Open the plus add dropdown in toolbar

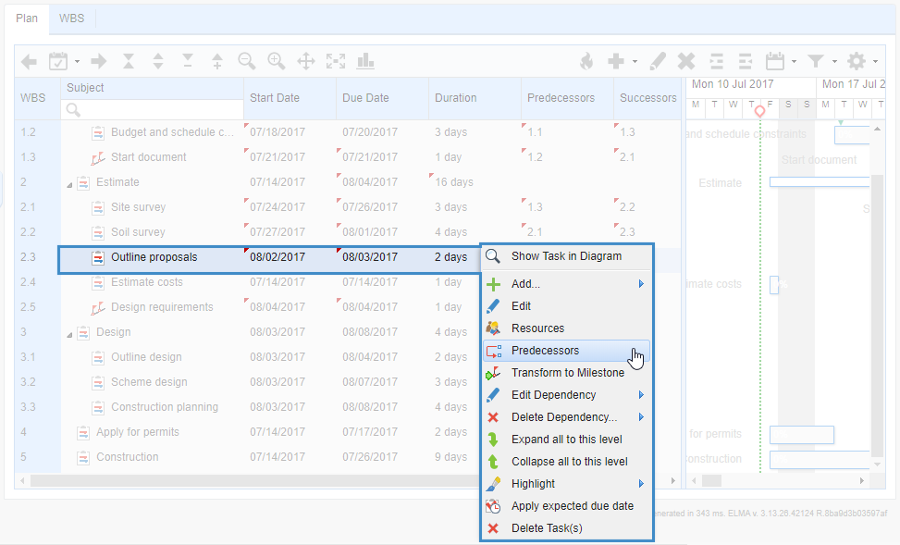point(621,61)
